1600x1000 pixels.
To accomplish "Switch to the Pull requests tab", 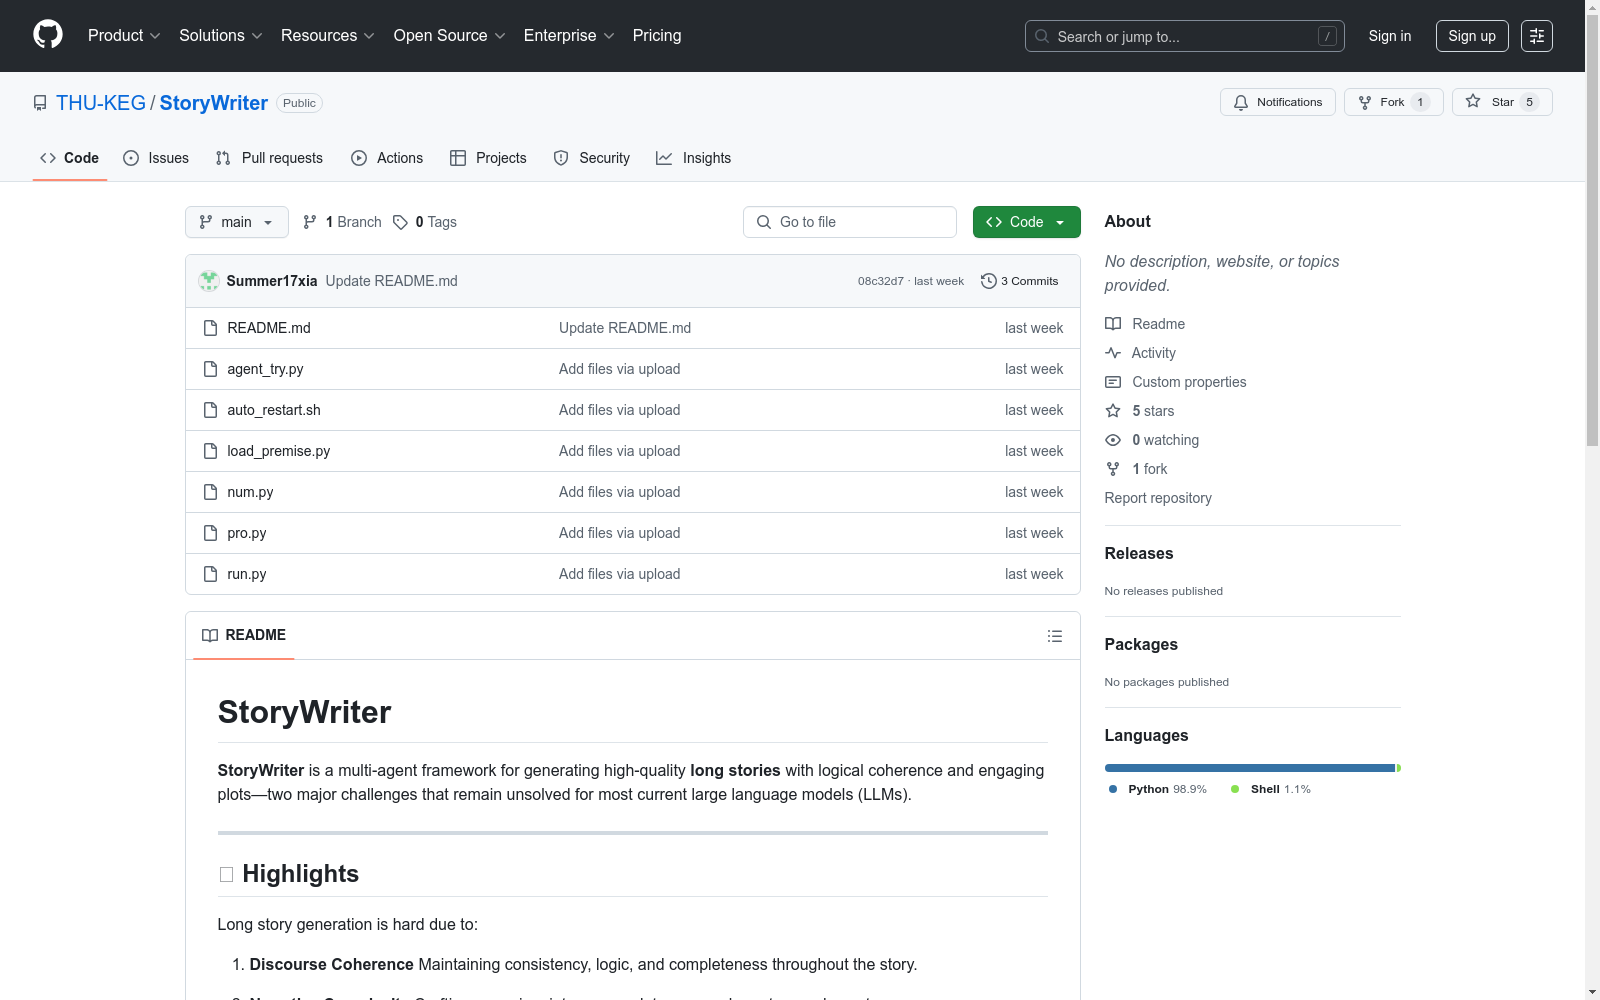I will 269,158.
